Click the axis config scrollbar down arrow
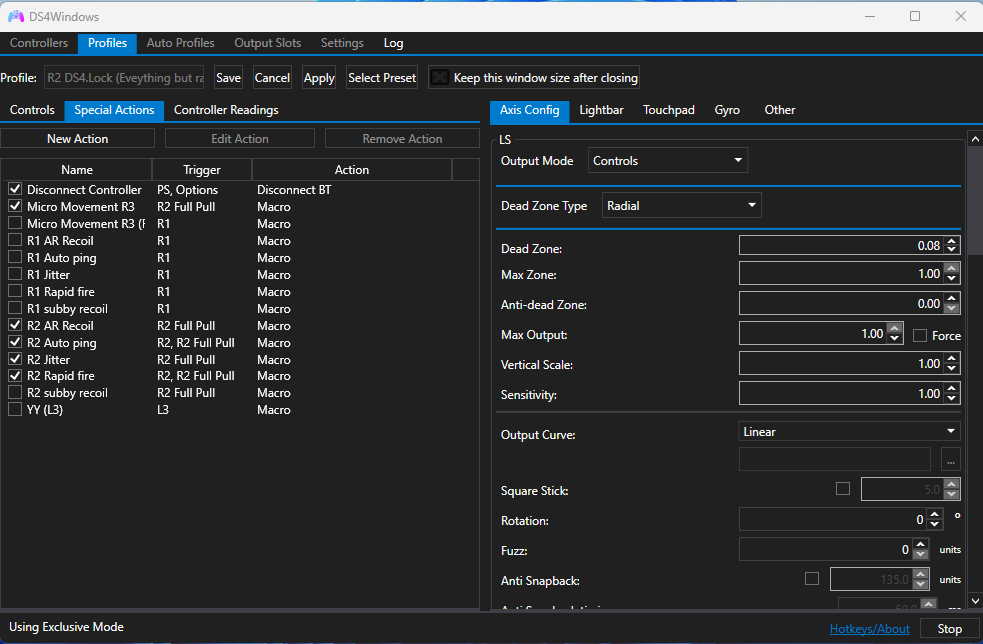The width and height of the screenshot is (983, 644). click(975, 601)
